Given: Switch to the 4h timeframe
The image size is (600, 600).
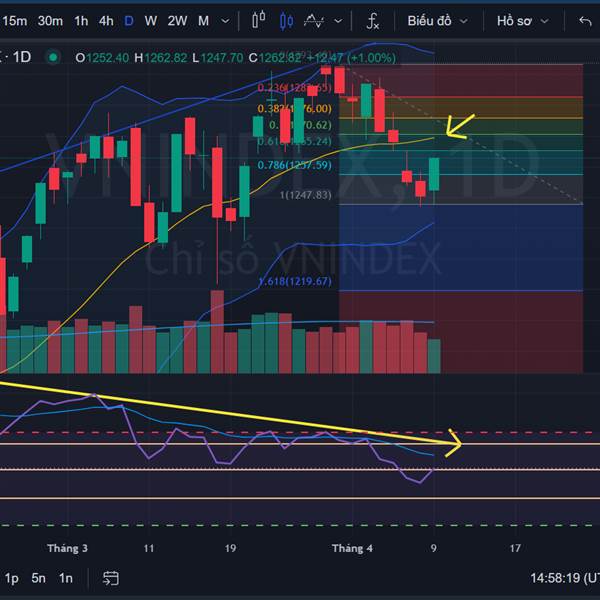Looking at the screenshot, I should point(106,21).
